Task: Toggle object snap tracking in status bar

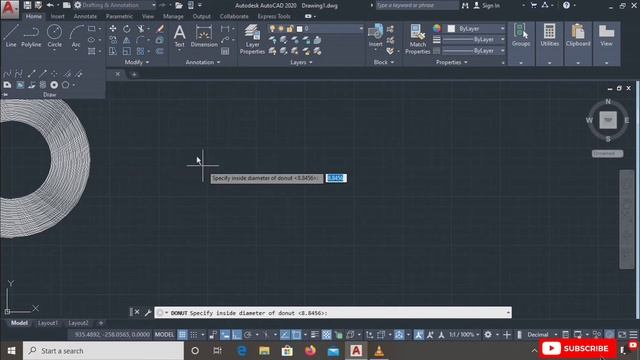Action: pos(285,335)
